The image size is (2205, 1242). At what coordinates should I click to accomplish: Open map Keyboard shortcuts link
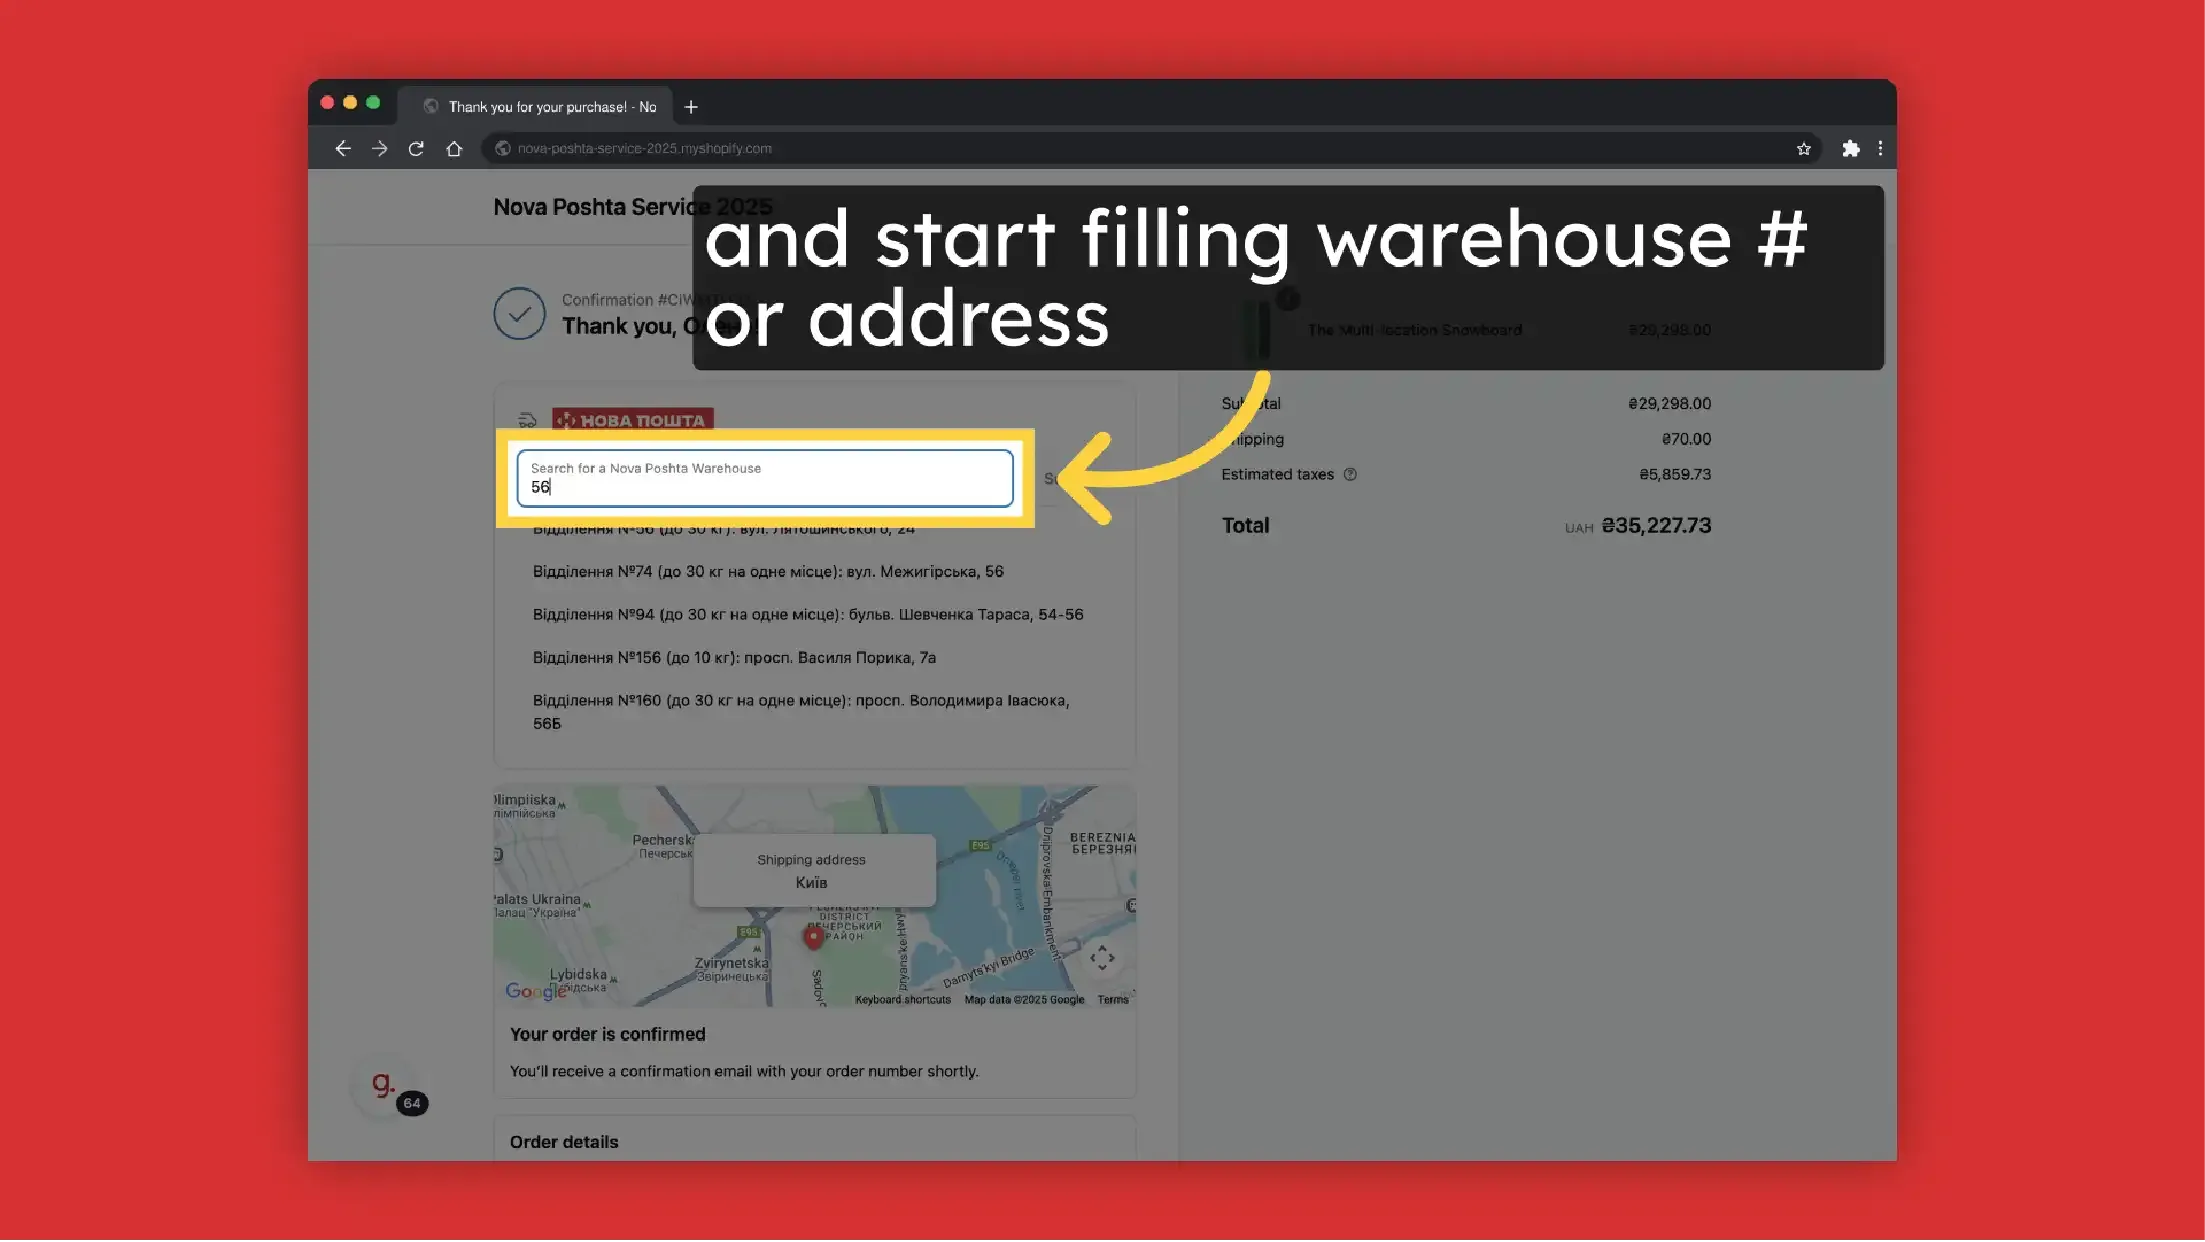[x=902, y=1000]
